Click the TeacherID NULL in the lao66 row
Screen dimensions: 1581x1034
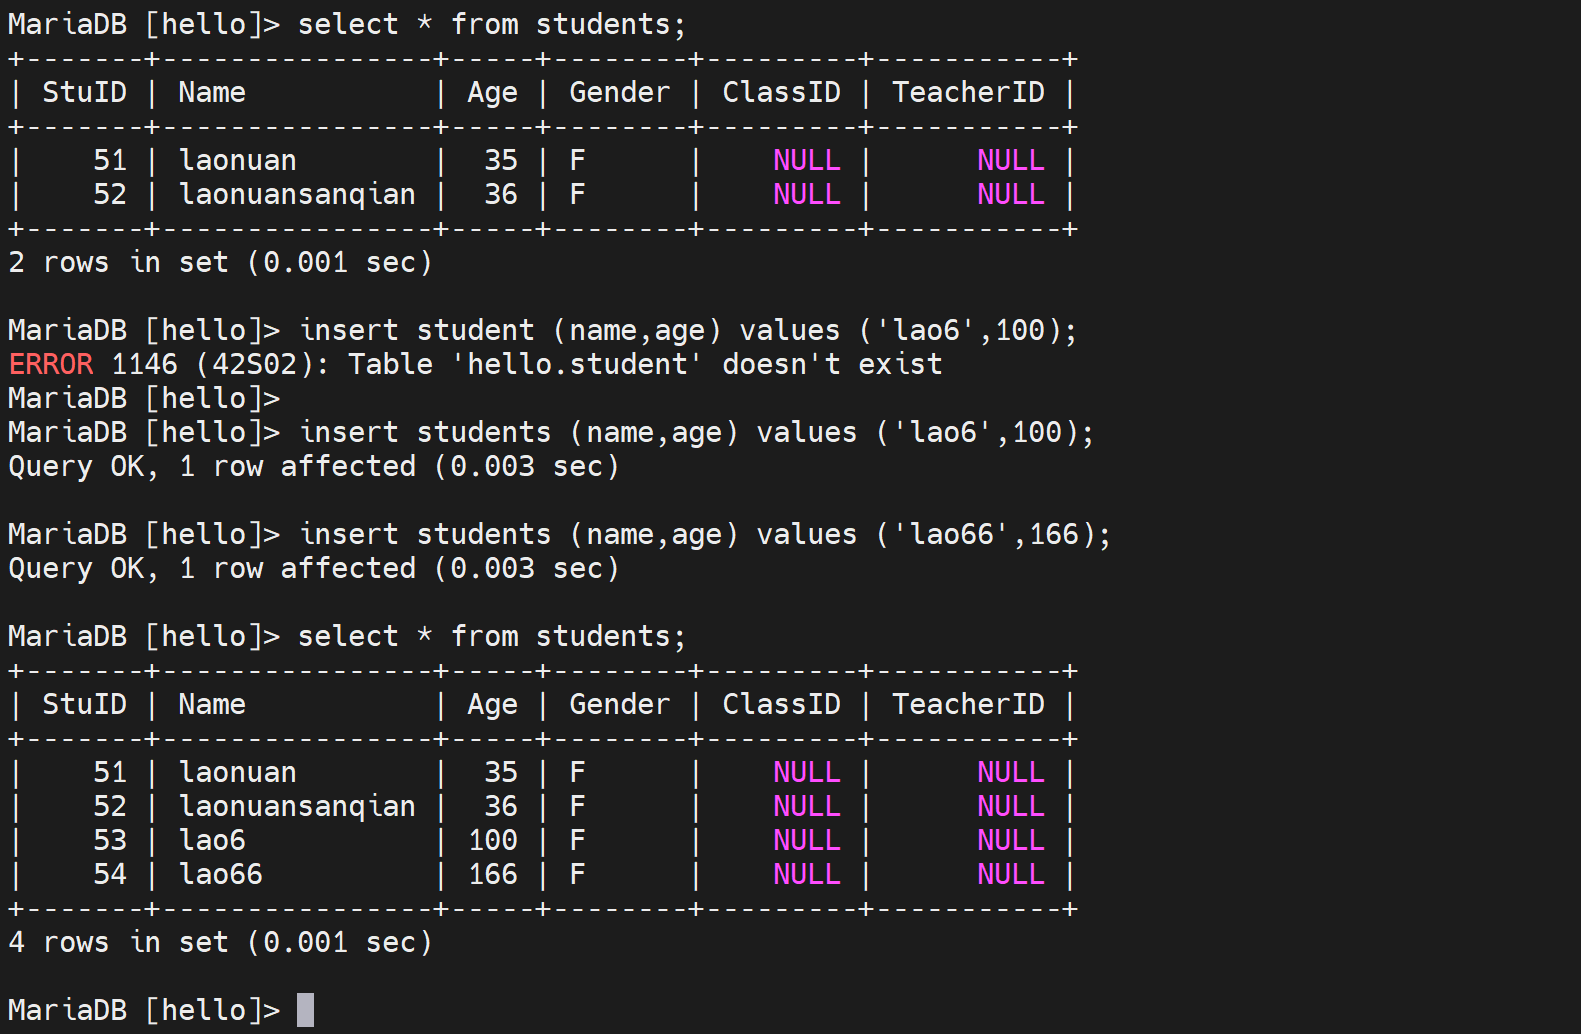coord(1010,874)
